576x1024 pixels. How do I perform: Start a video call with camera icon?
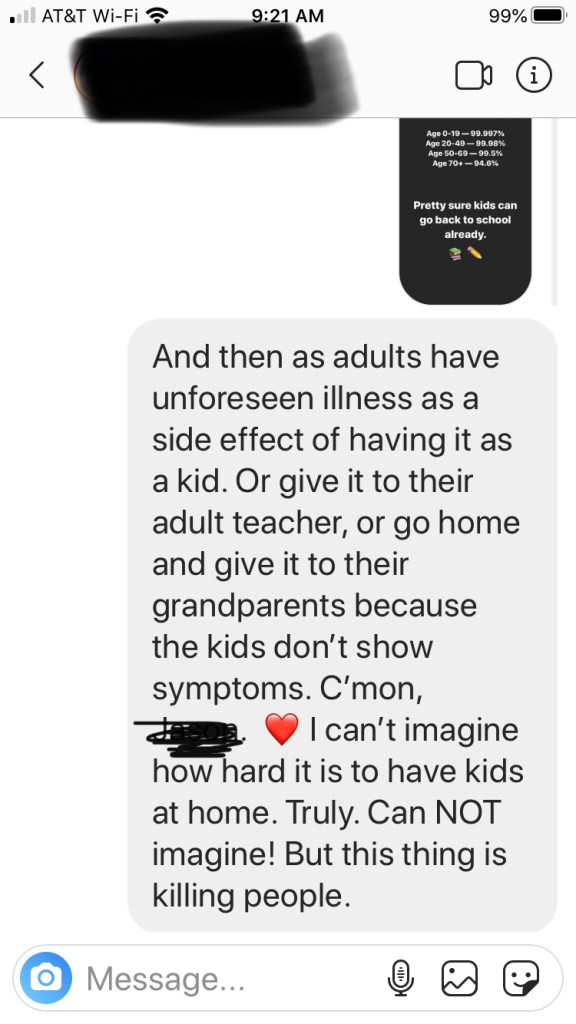coord(473,76)
